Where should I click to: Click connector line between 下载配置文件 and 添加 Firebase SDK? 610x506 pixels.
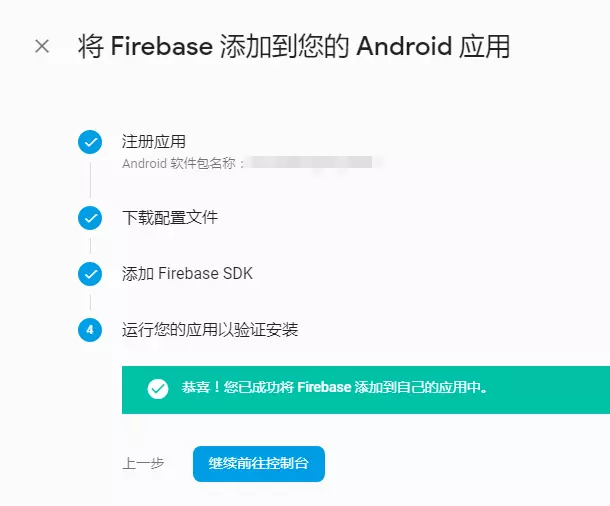(90, 246)
